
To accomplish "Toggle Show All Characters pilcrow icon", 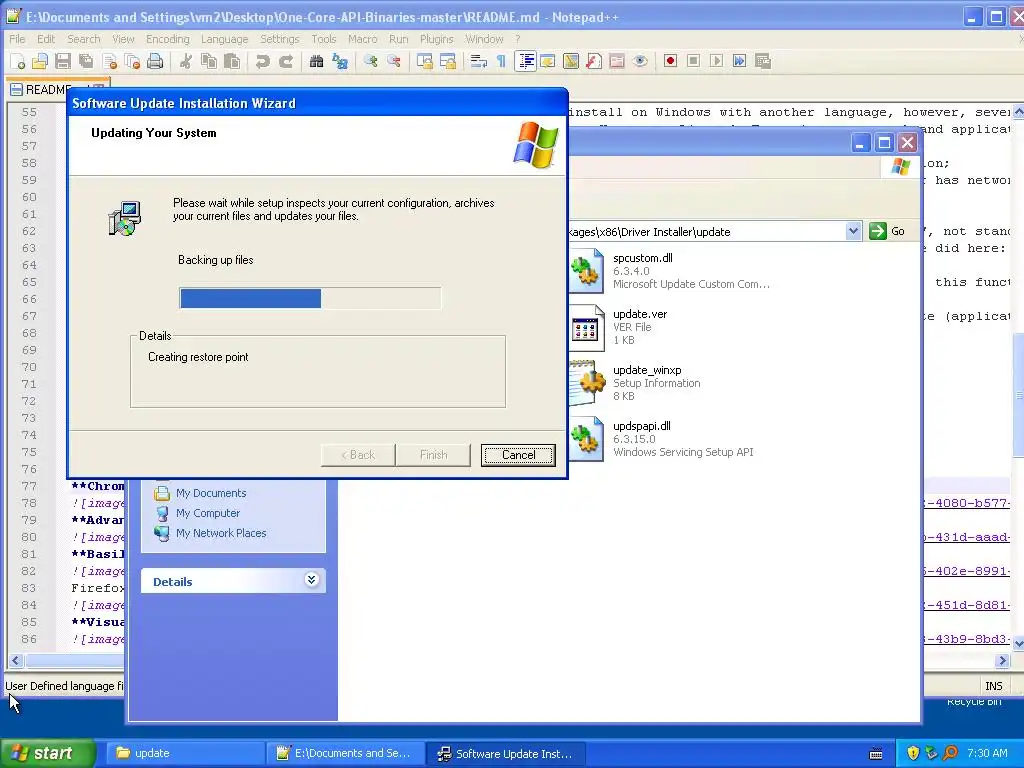I will pos(501,61).
